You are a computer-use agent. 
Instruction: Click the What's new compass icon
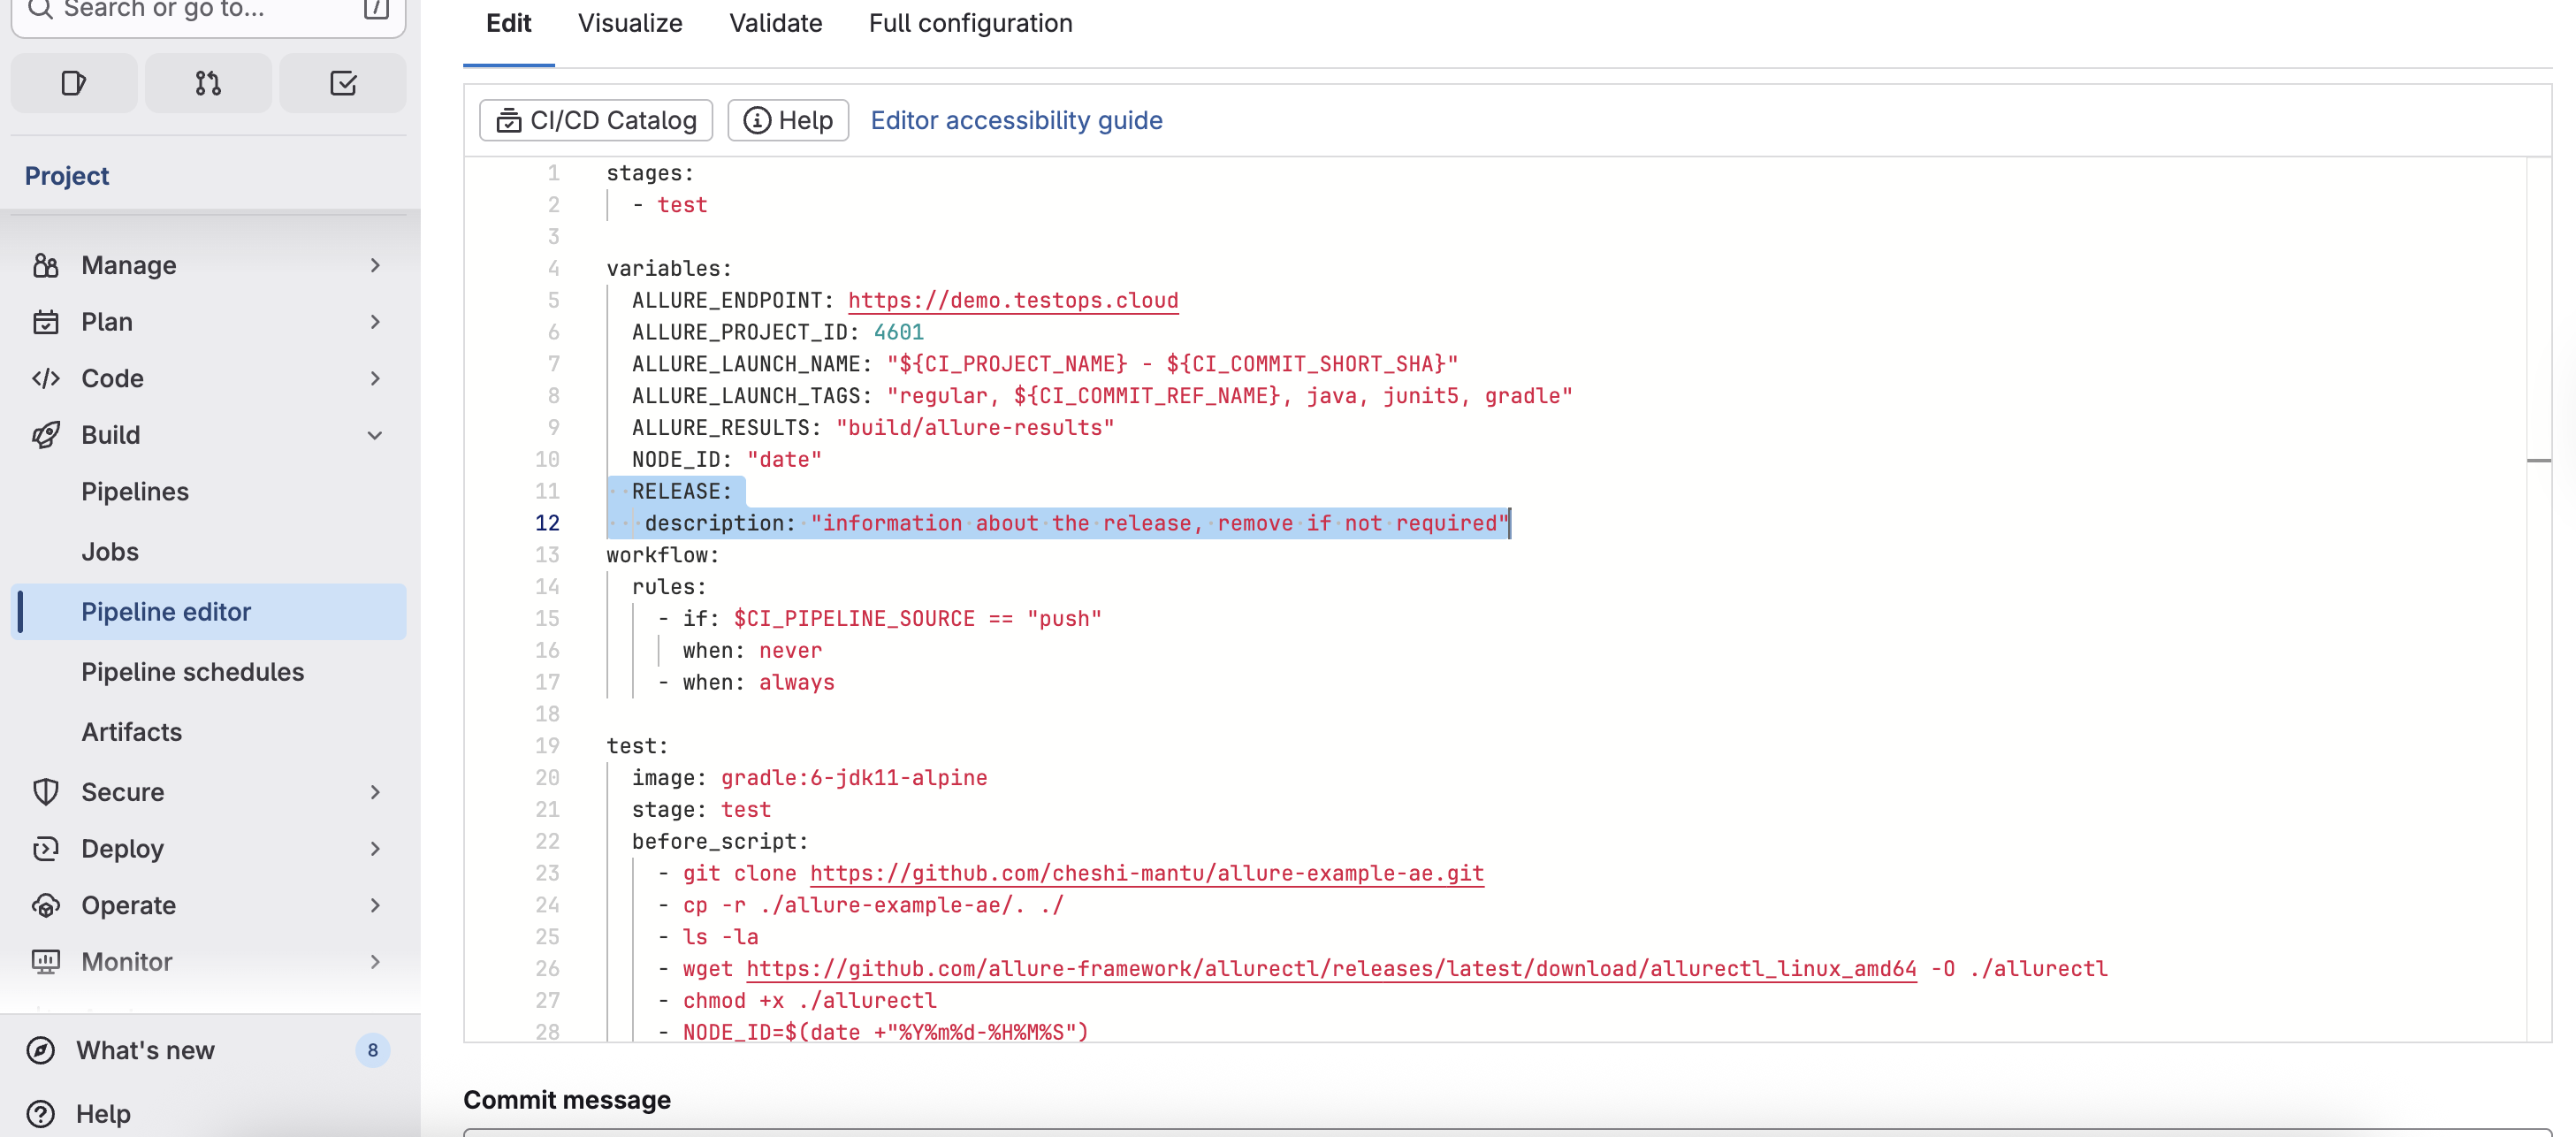point(41,1050)
